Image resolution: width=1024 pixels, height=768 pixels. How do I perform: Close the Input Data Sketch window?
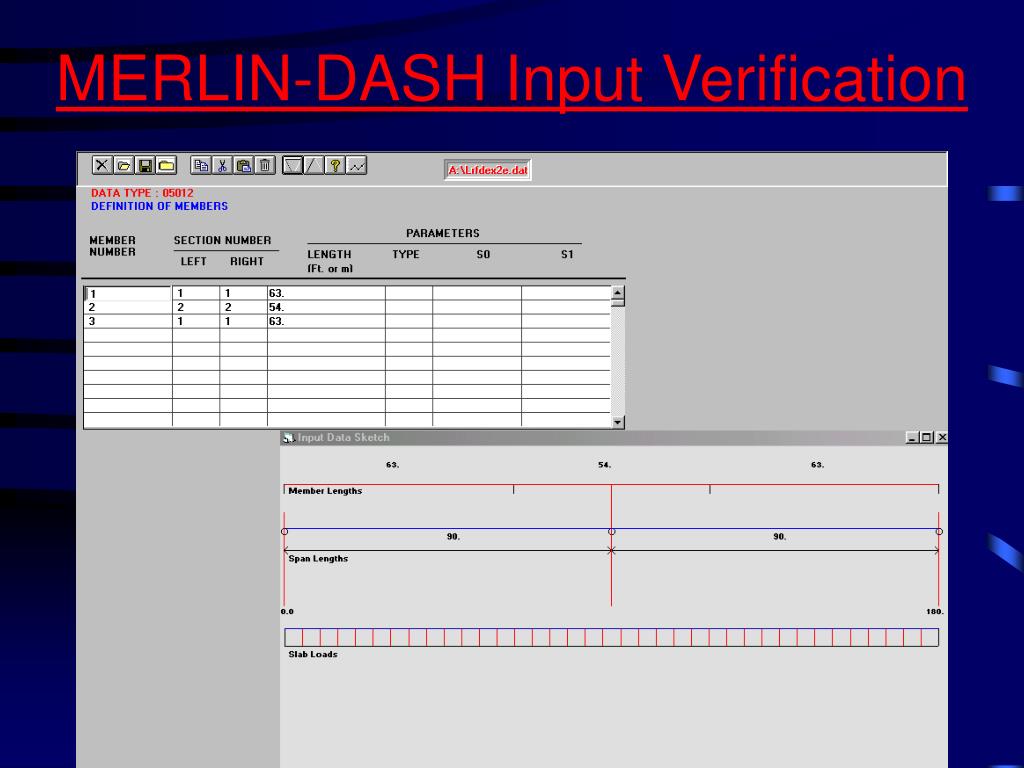coord(942,438)
